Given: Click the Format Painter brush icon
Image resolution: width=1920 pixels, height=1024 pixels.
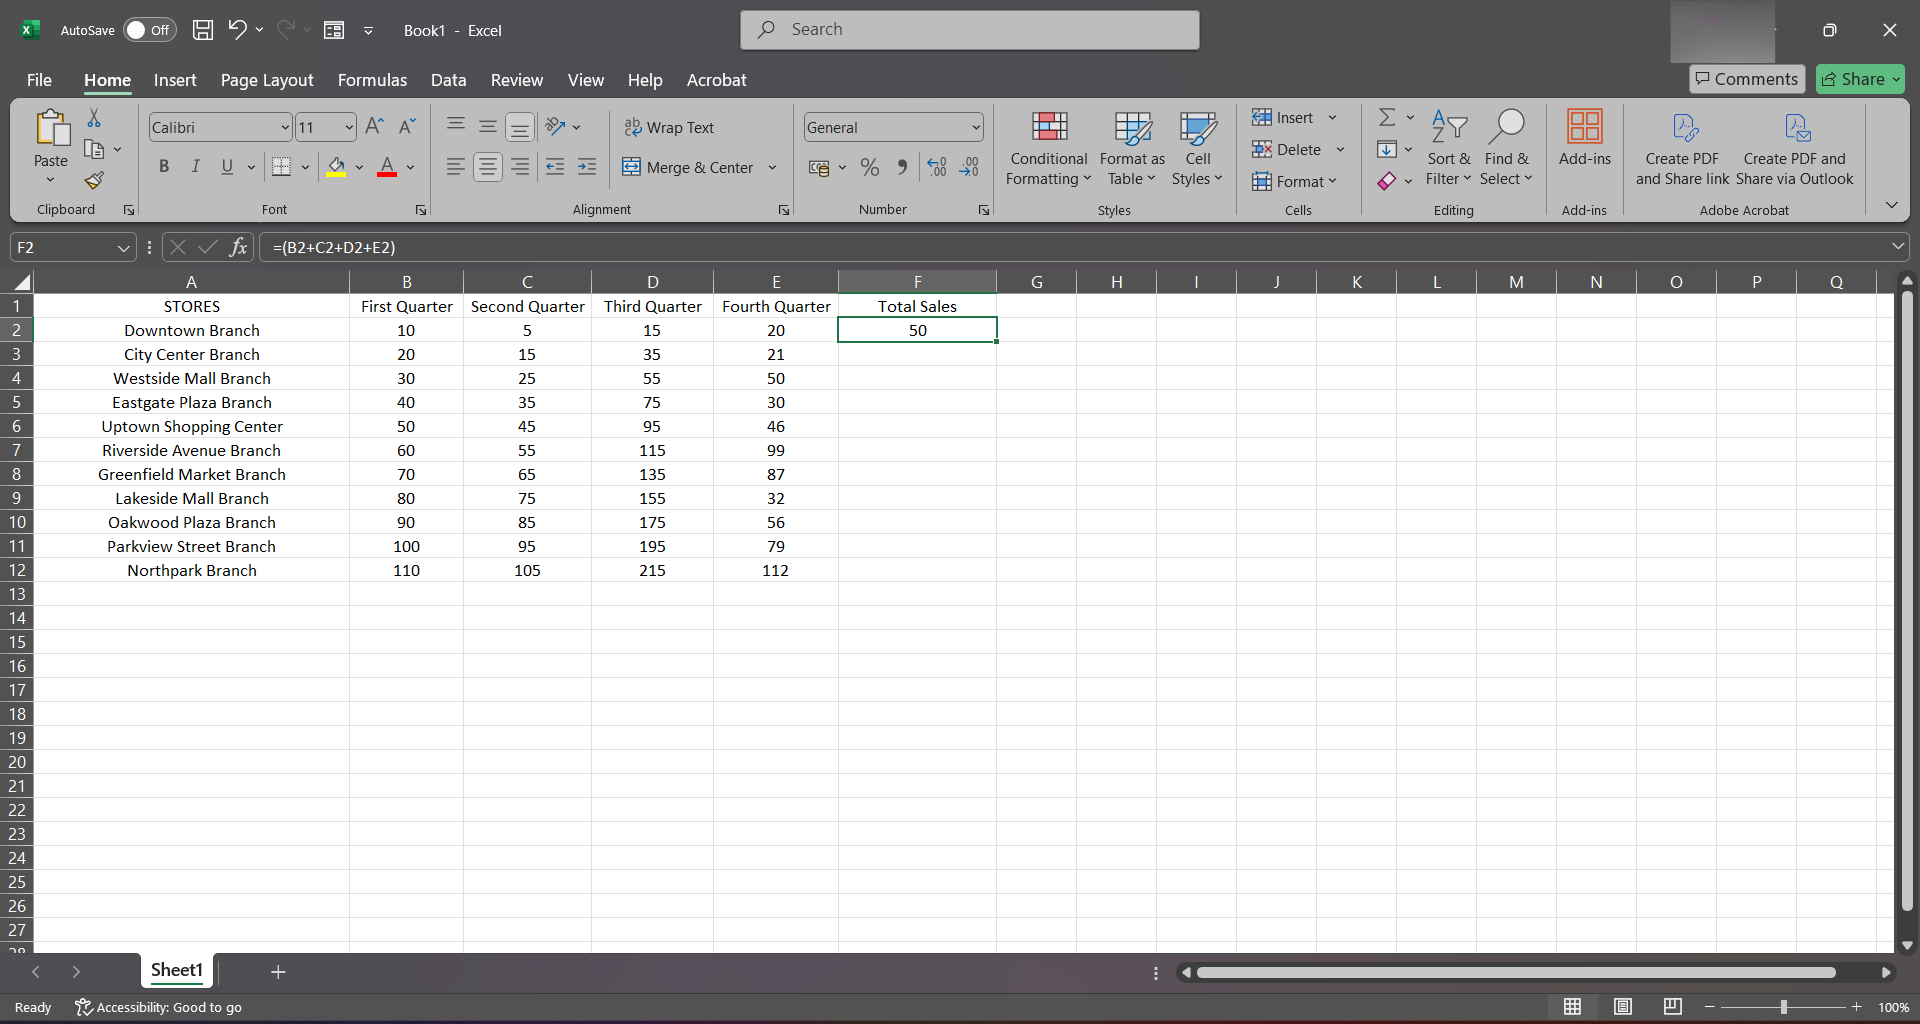Looking at the screenshot, I should (x=94, y=181).
